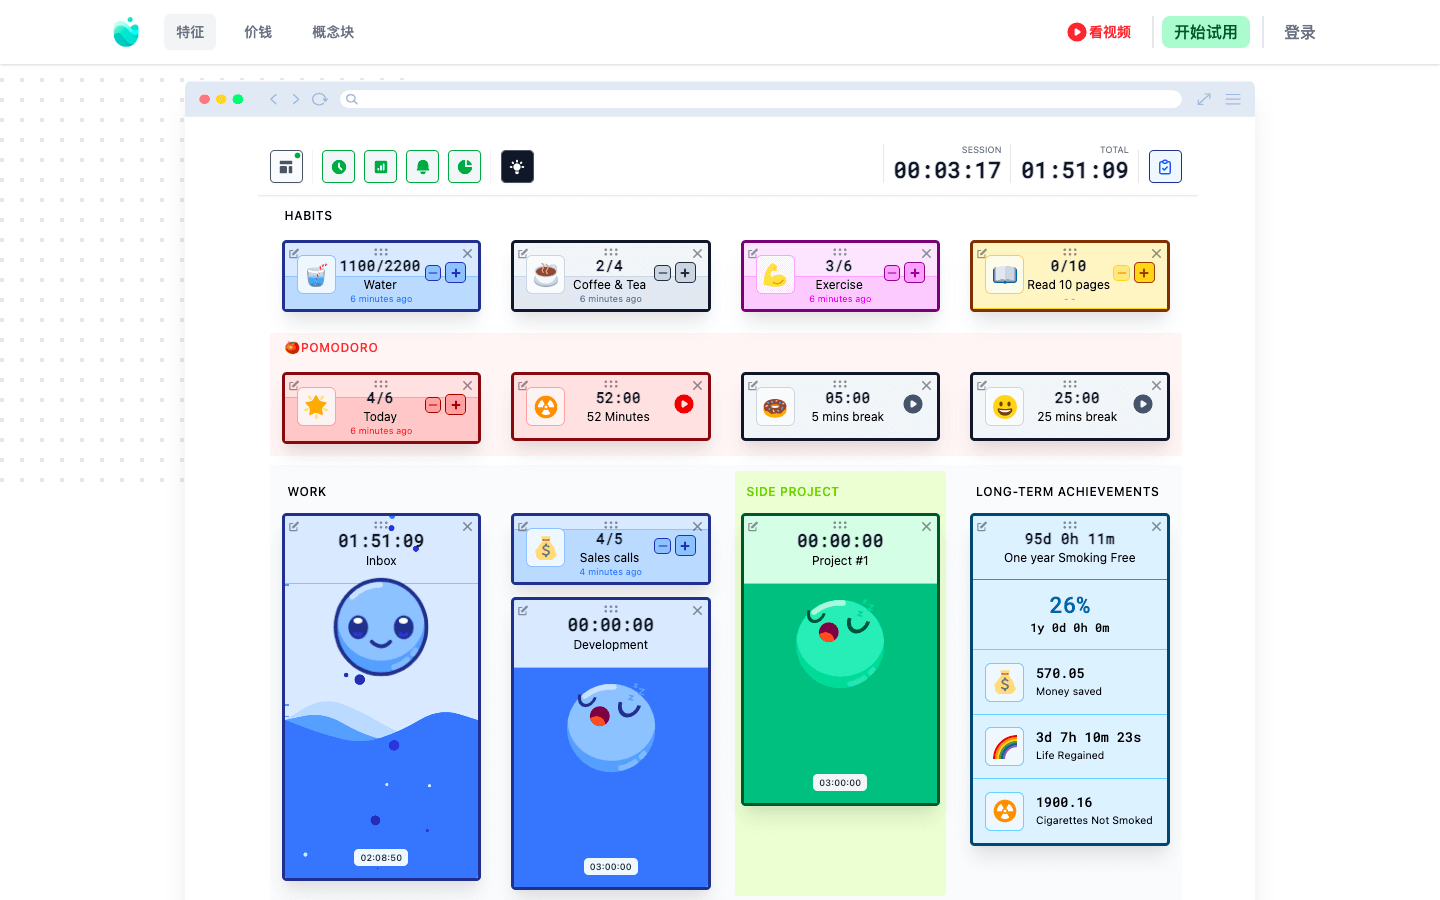
Task: Start the 25 mins break timer
Action: [x=1143, y=404]
